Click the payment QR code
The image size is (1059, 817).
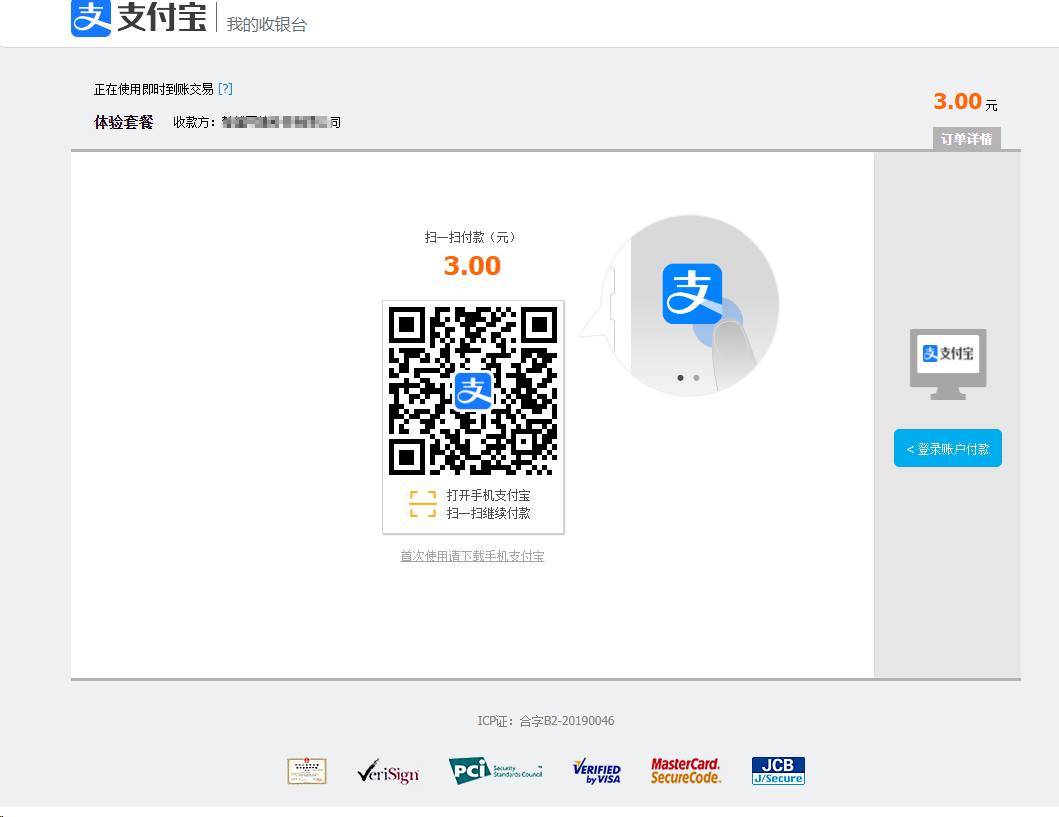point(473,390)
